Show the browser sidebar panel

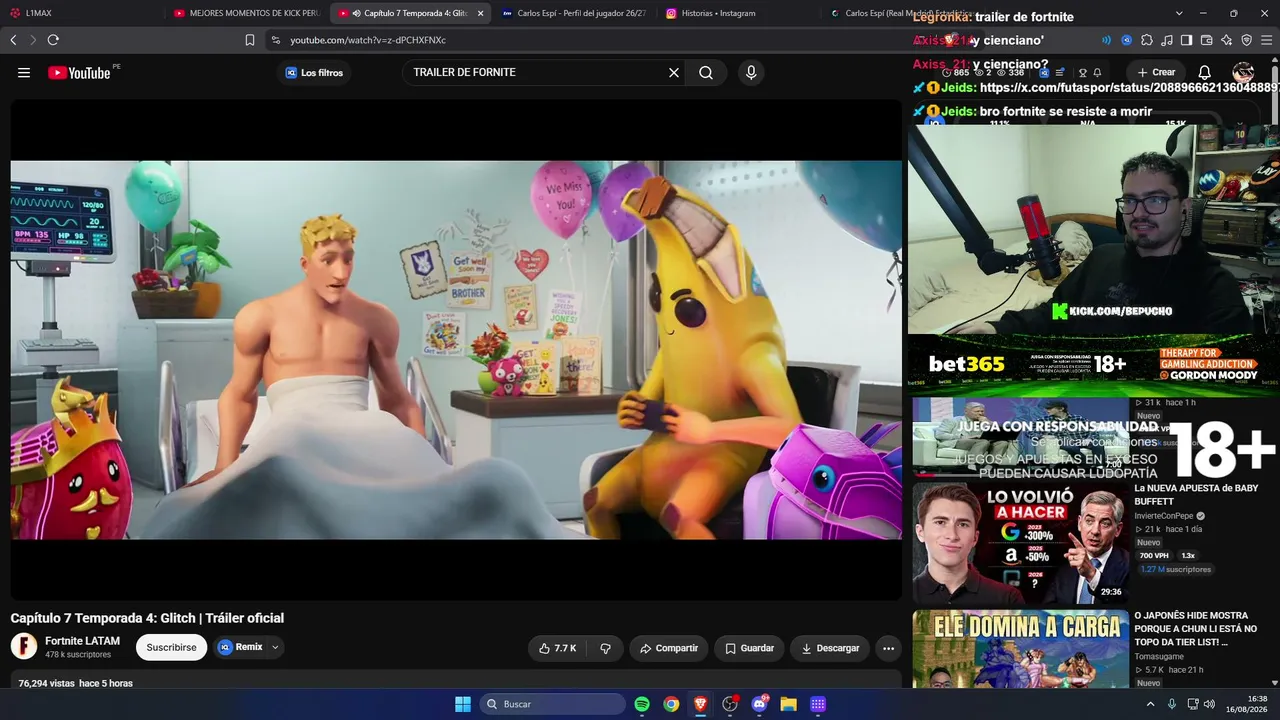click(x=1186, y=40)
